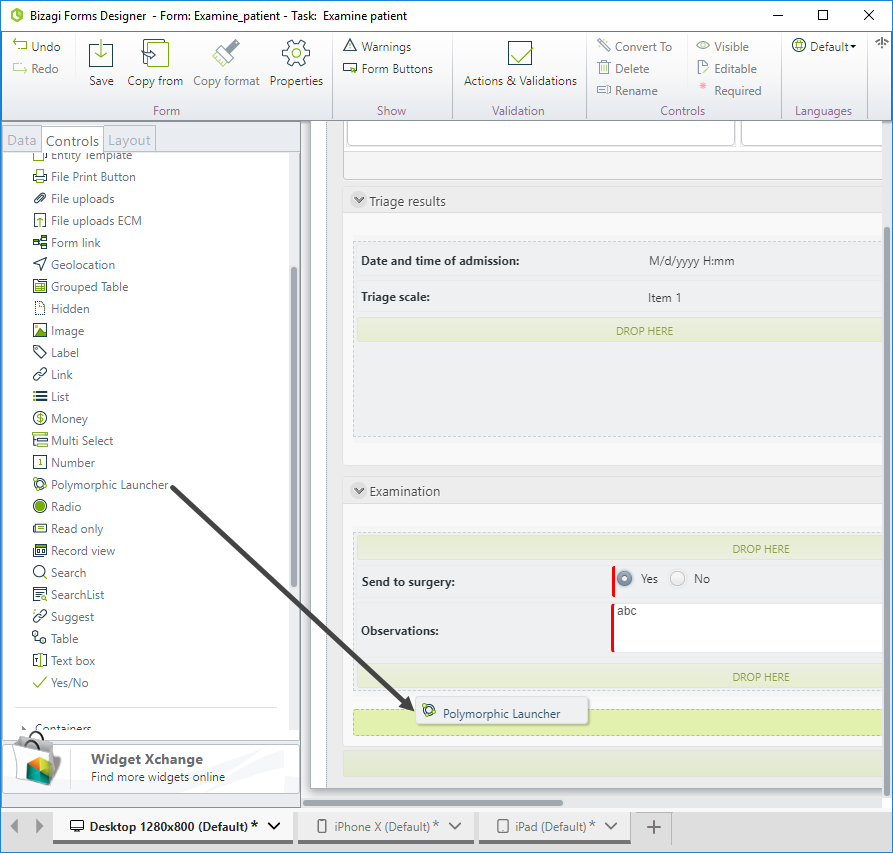Add a new device tab with plus

click(654, 827)
